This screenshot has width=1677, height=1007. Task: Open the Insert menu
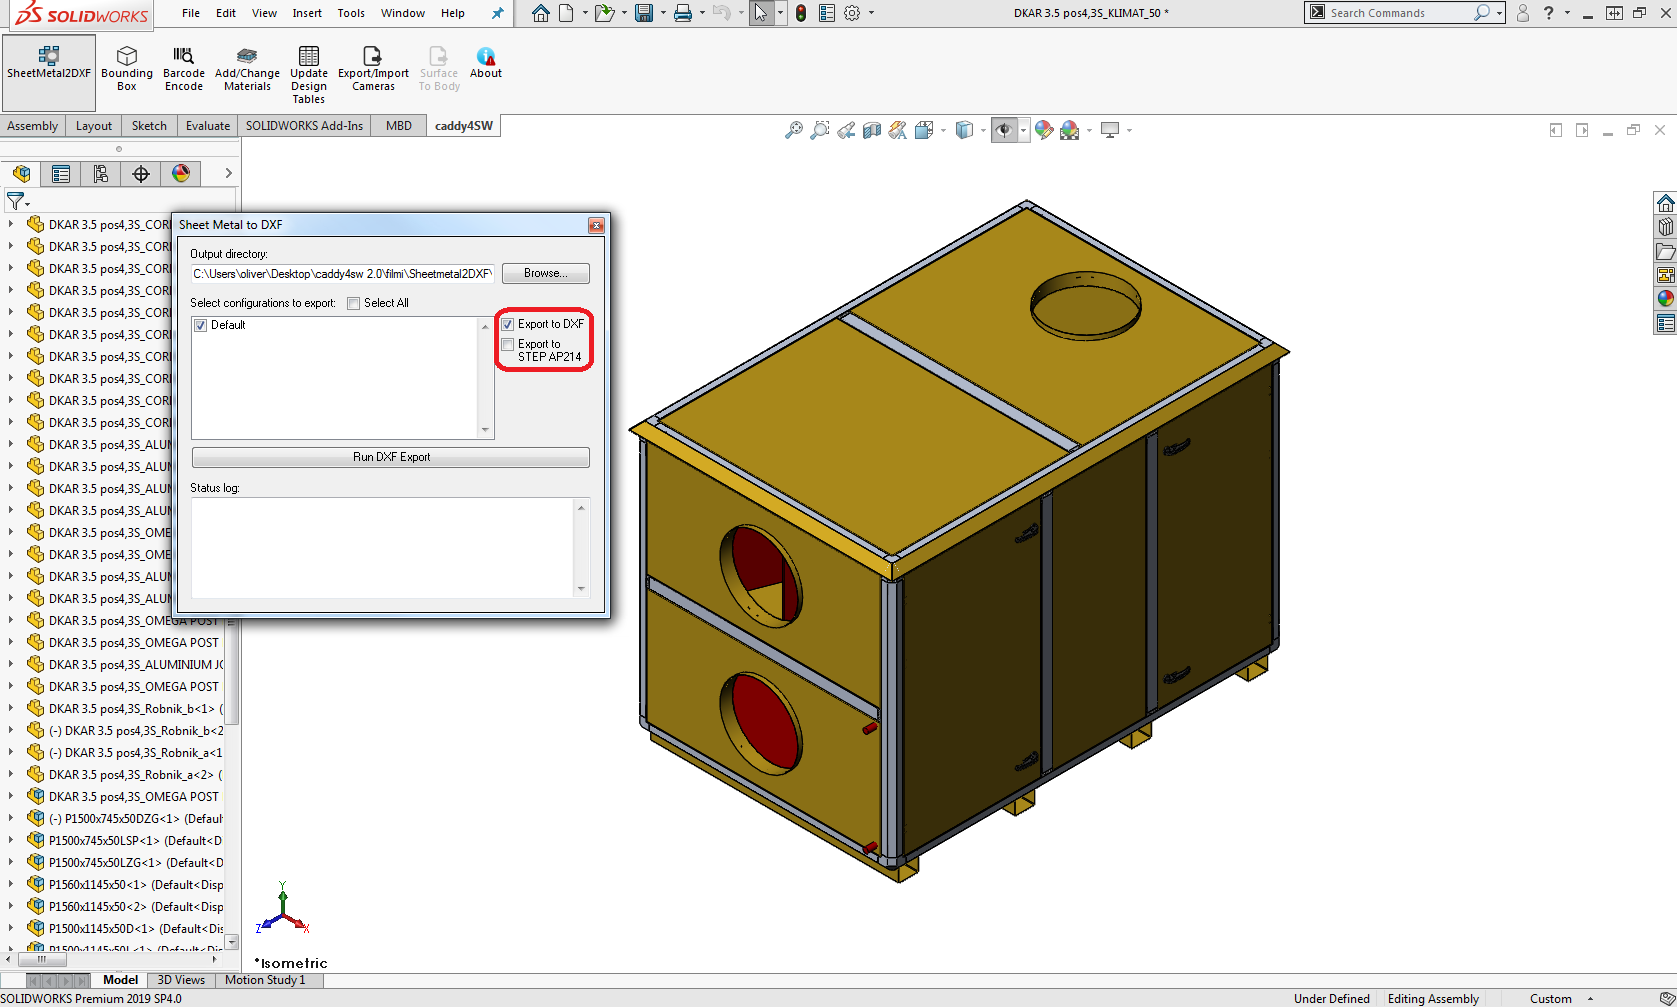[307, 13]
